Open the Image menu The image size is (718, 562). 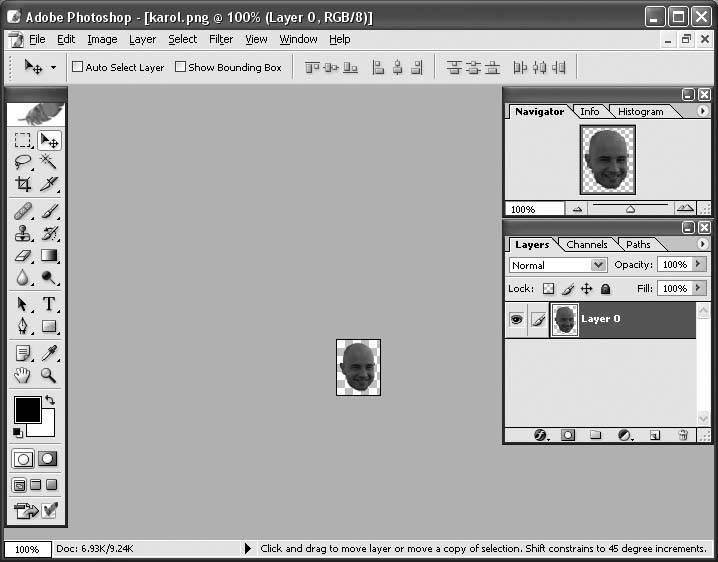pos(102,39)
